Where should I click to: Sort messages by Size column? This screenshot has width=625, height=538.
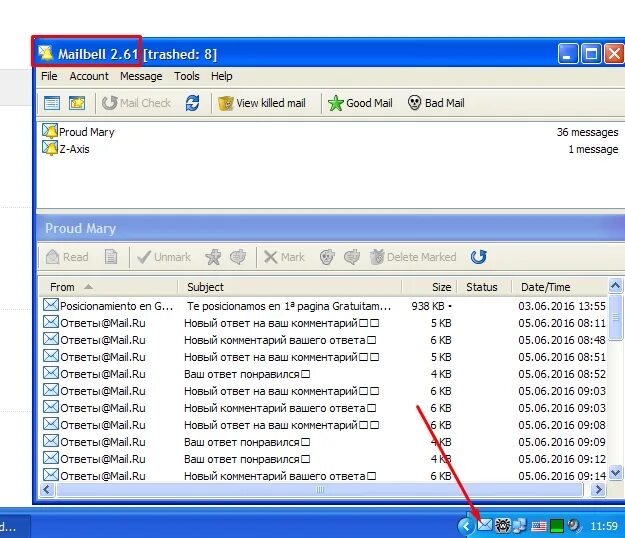coord(429,287)
